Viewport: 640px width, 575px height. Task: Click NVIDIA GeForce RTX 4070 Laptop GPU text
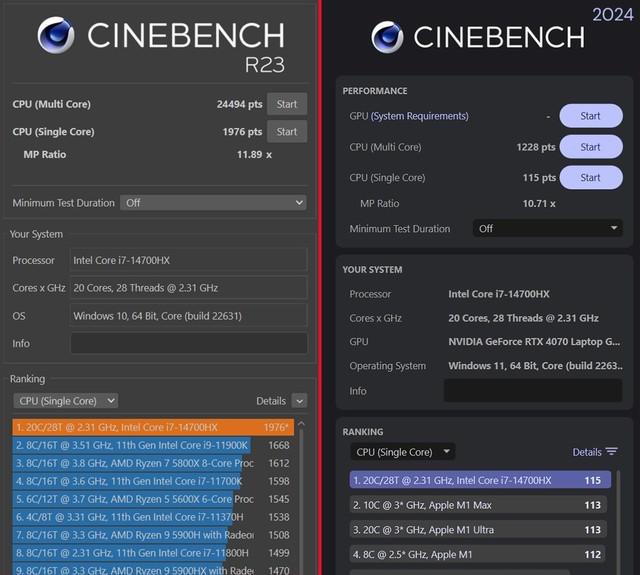pos(534,342)
